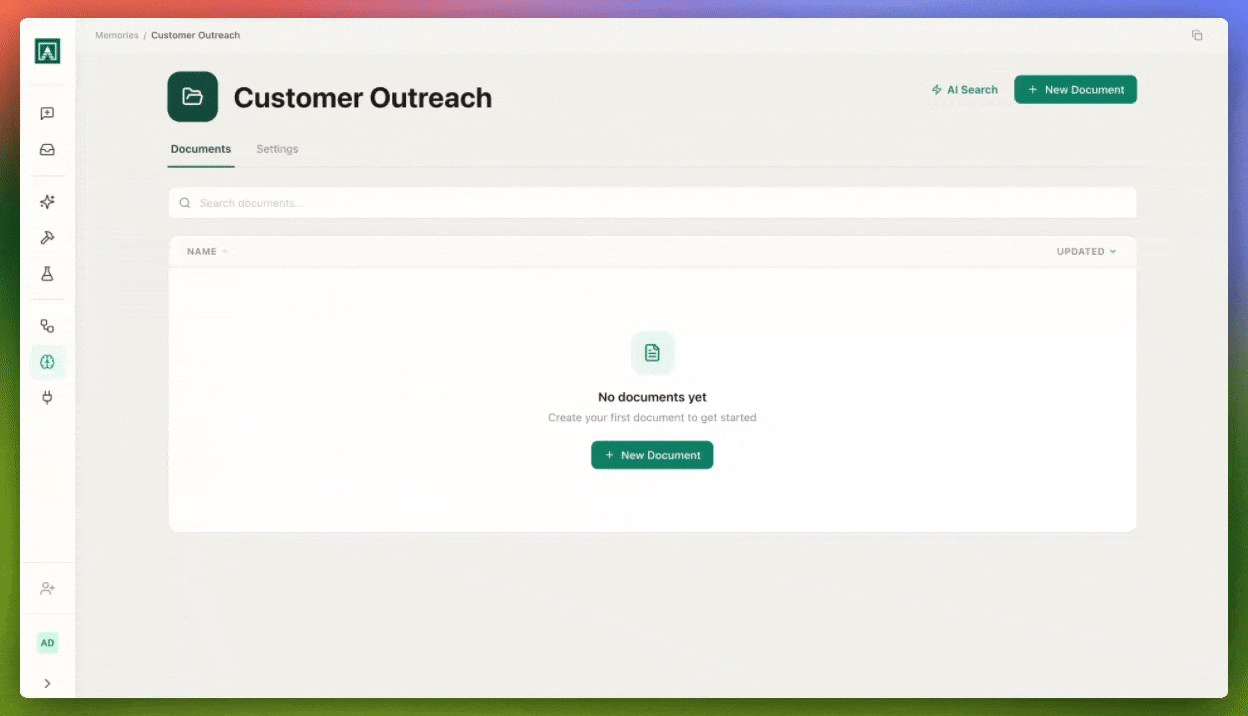Open AI Search

pos(965,90)
